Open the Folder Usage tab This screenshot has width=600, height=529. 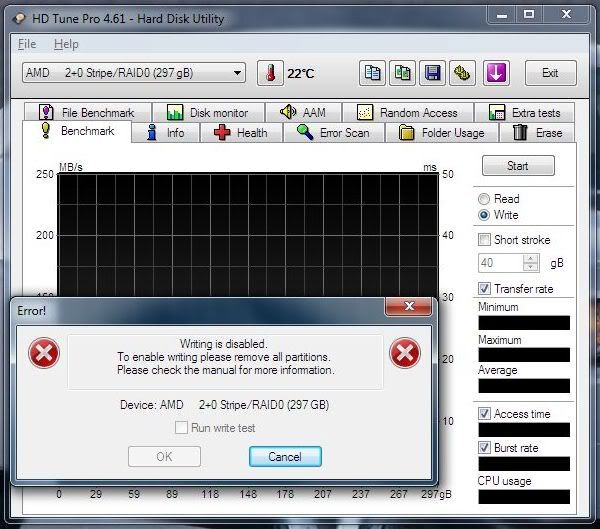(x=442, y=133)
